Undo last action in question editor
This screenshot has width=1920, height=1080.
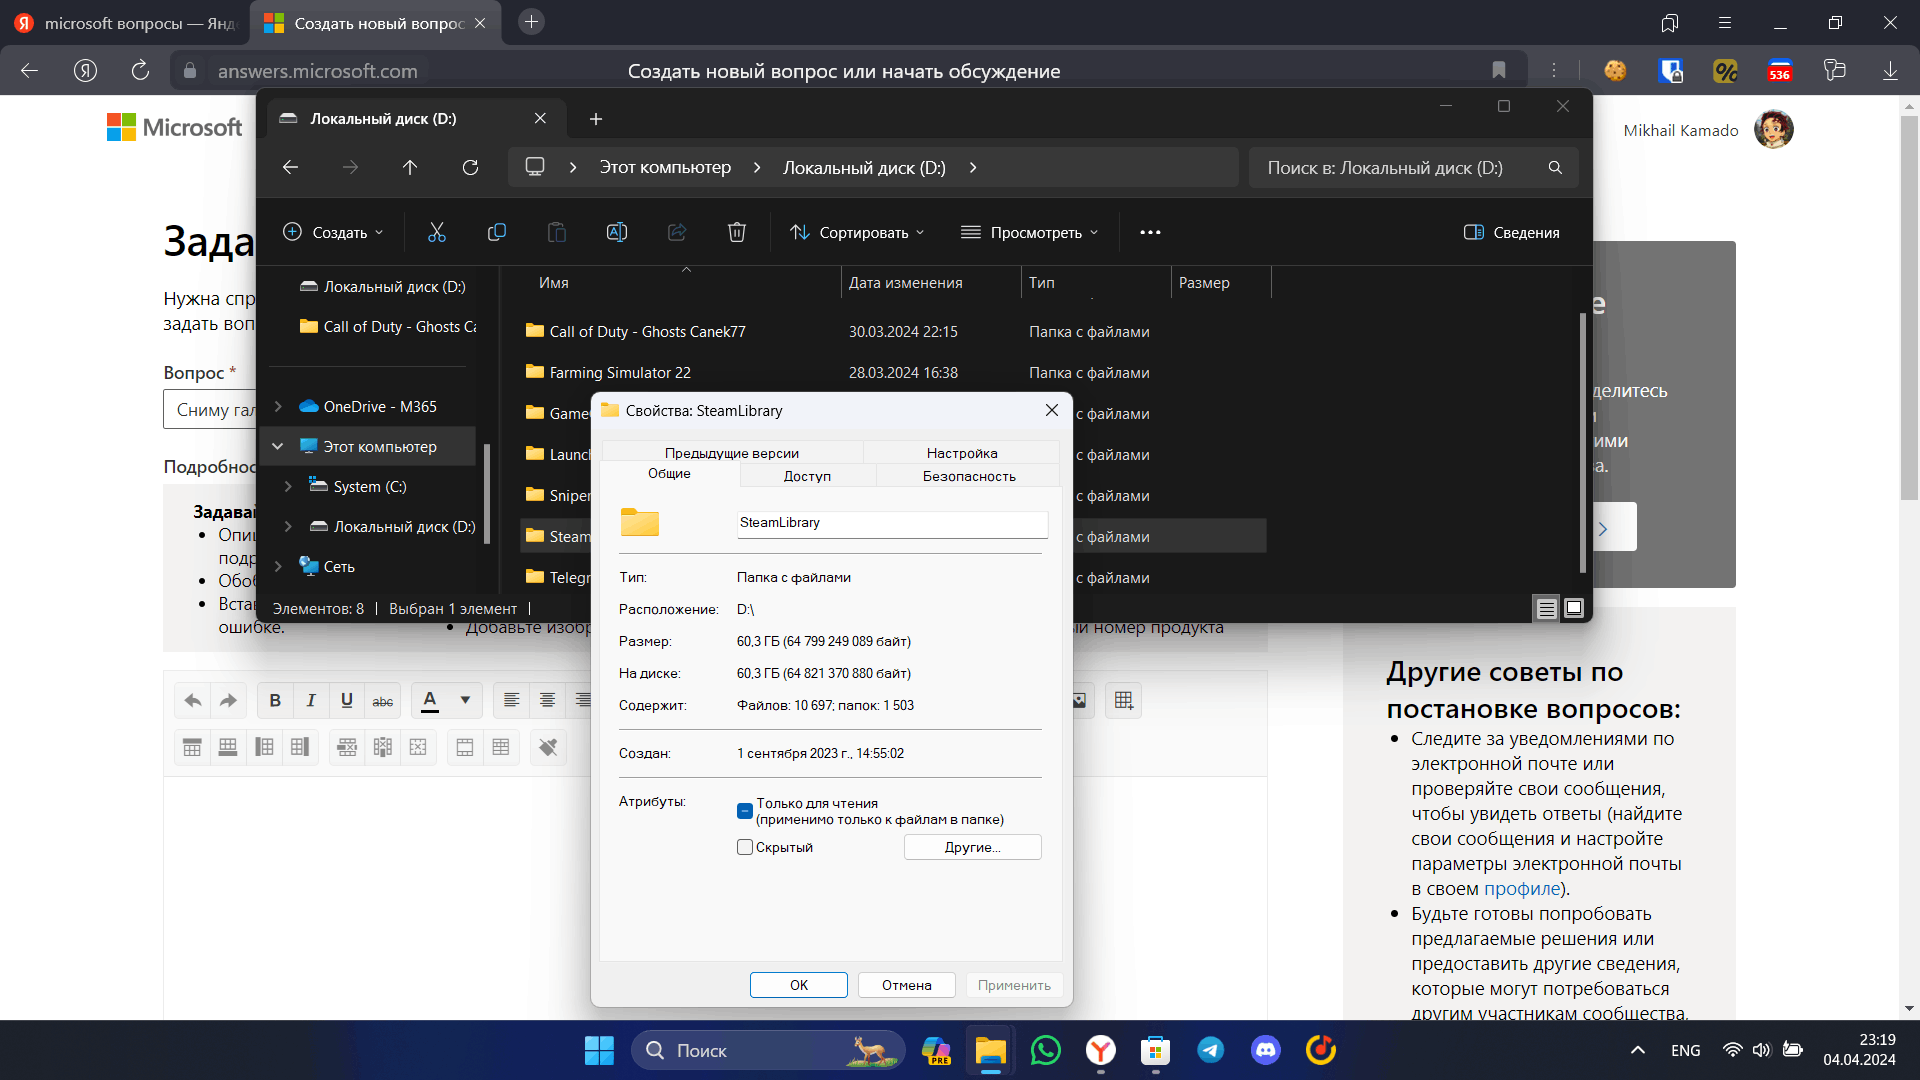tap(193, 700)
